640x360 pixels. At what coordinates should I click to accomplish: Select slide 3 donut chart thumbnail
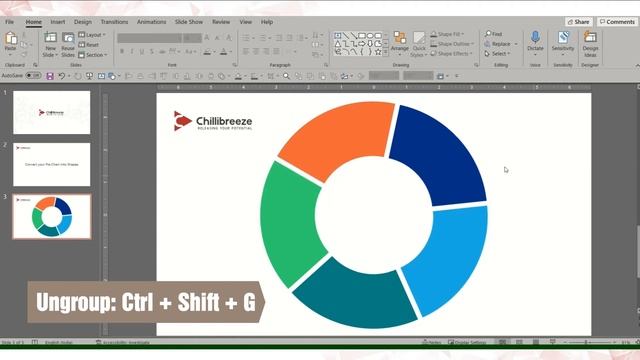(x=51, y=217)
